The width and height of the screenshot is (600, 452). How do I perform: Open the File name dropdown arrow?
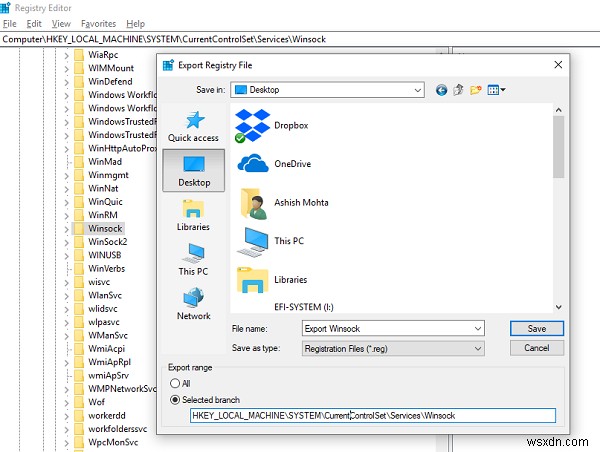[x=478, y=329]
